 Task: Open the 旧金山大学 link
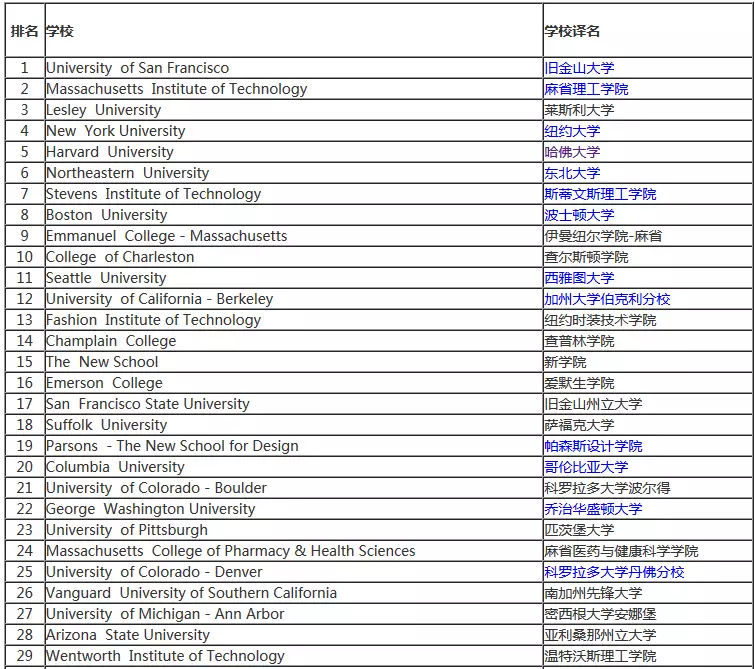[x=579, y=68]
